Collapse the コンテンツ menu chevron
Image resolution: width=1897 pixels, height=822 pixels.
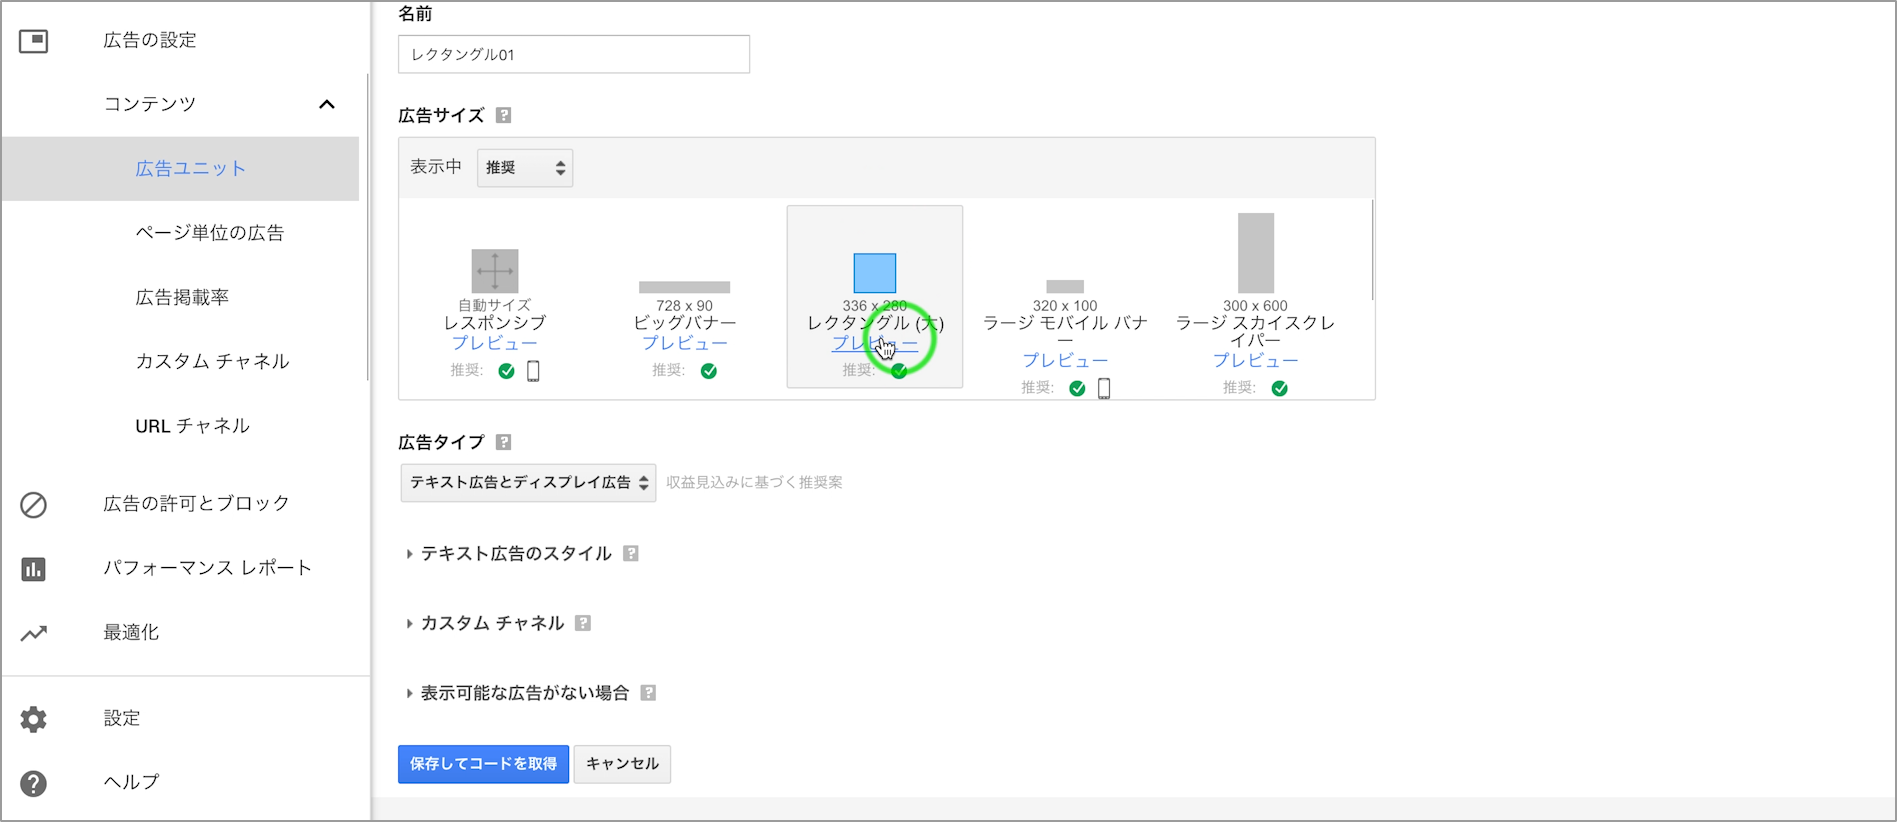(327, 104)
